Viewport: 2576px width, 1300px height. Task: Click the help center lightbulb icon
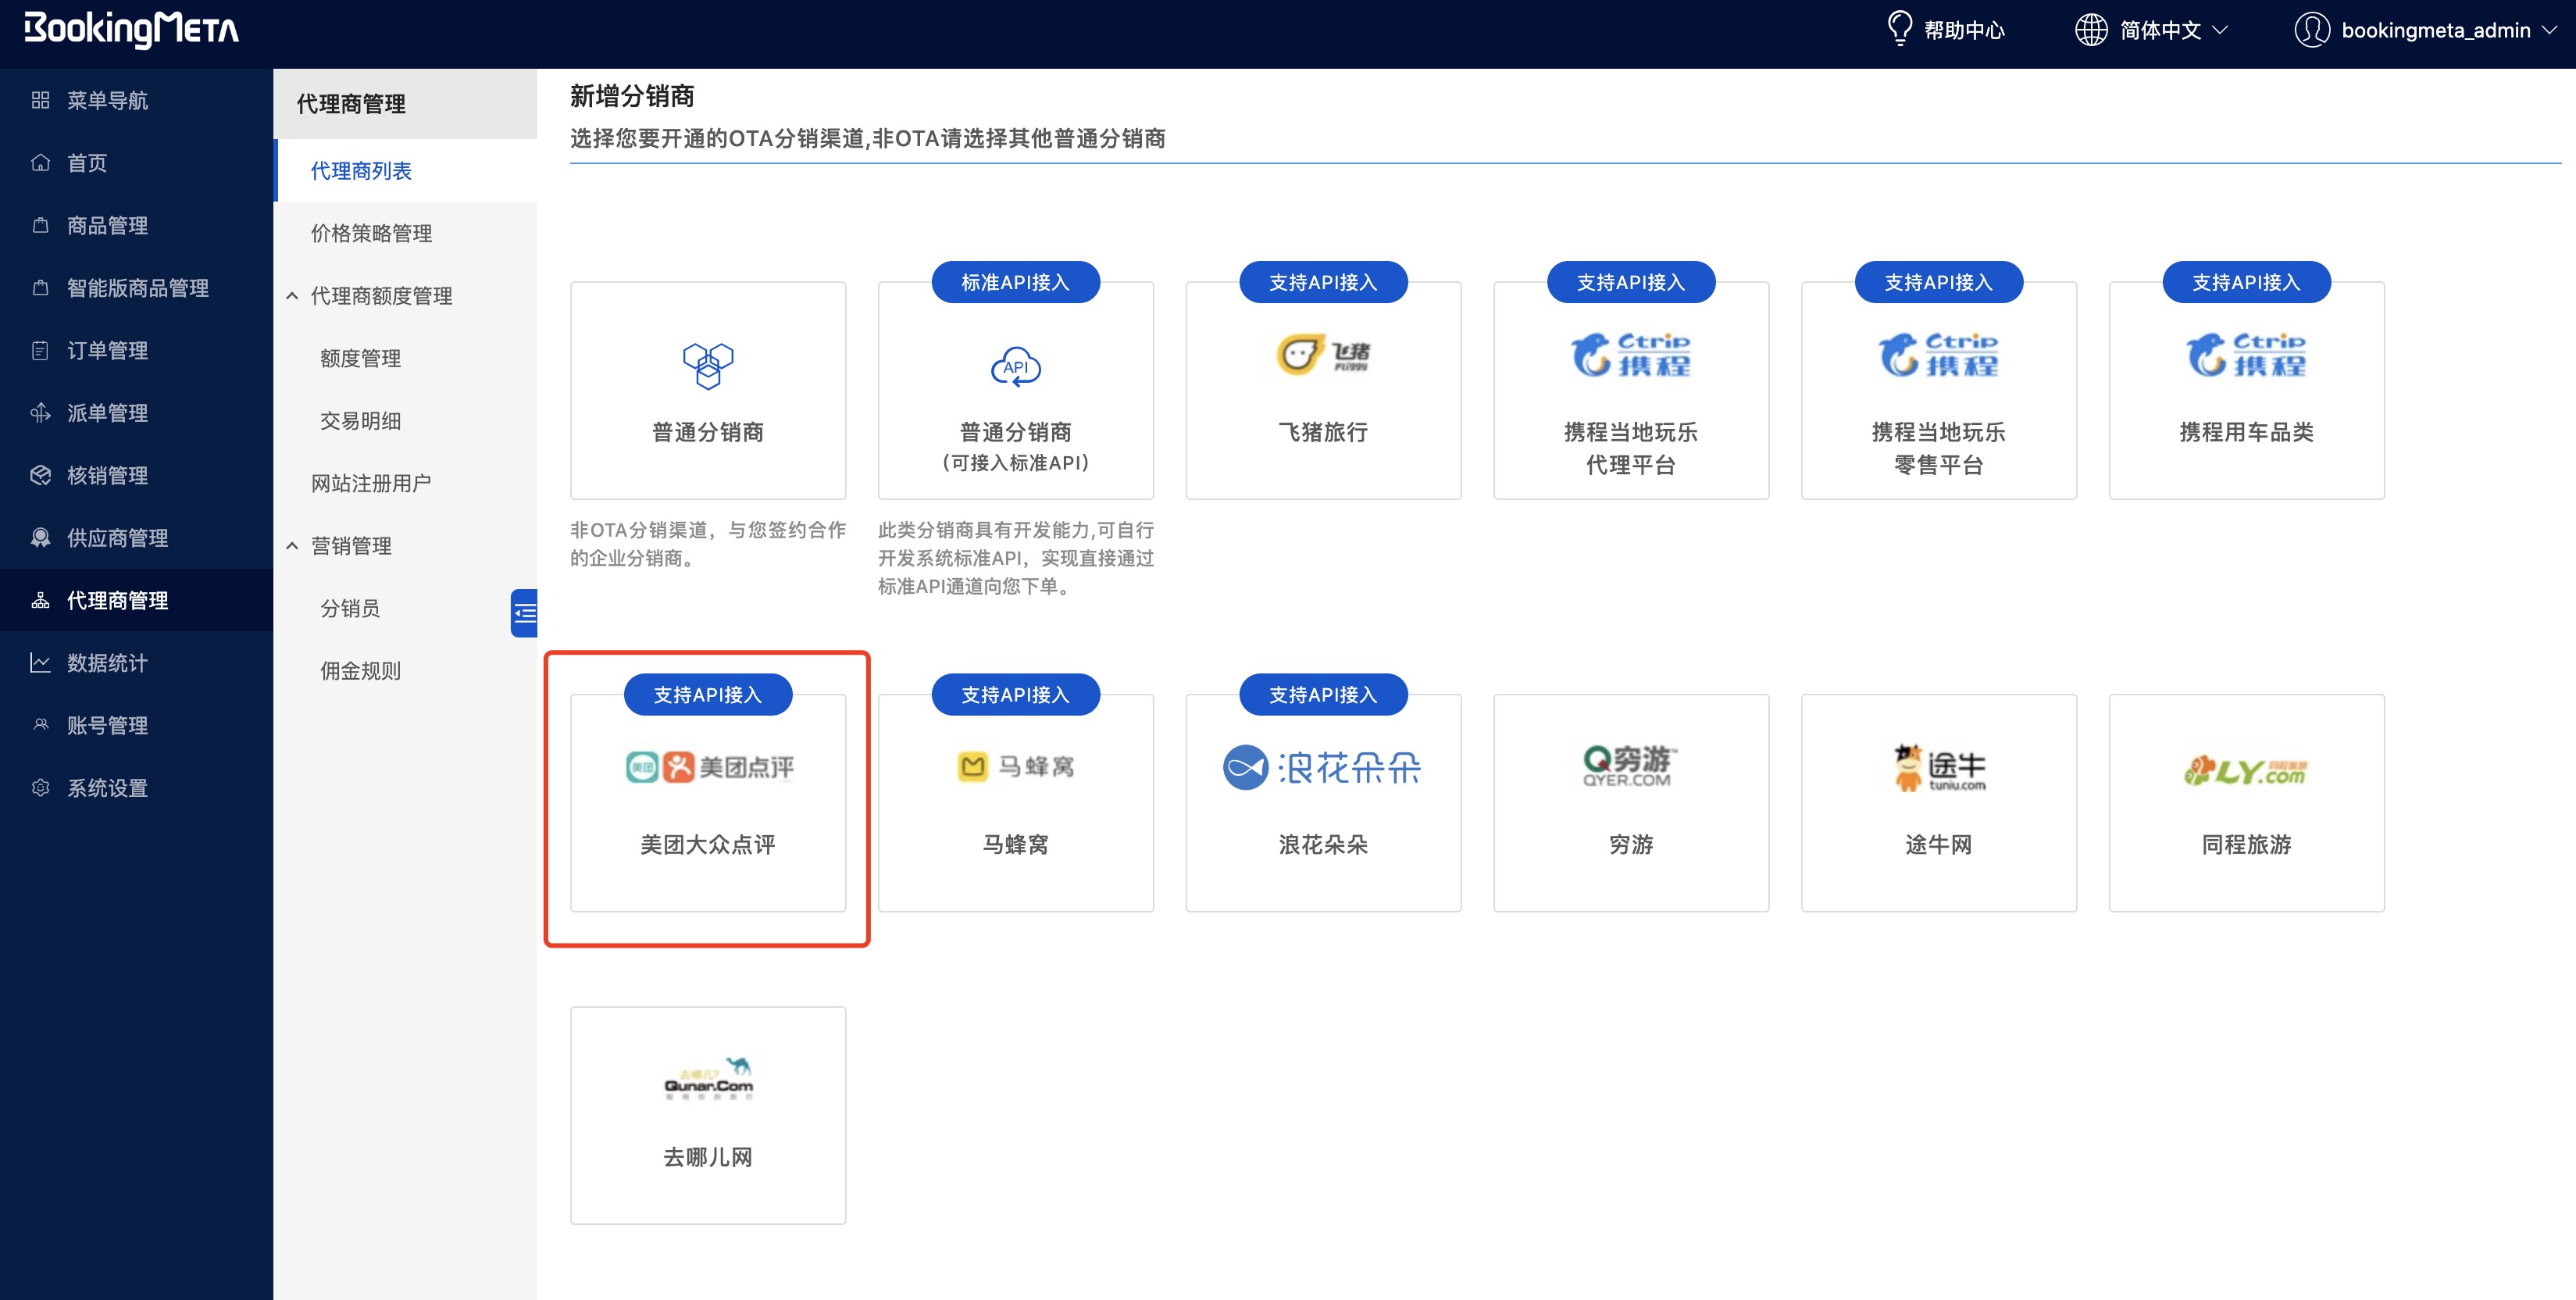tap(1899, 28)
